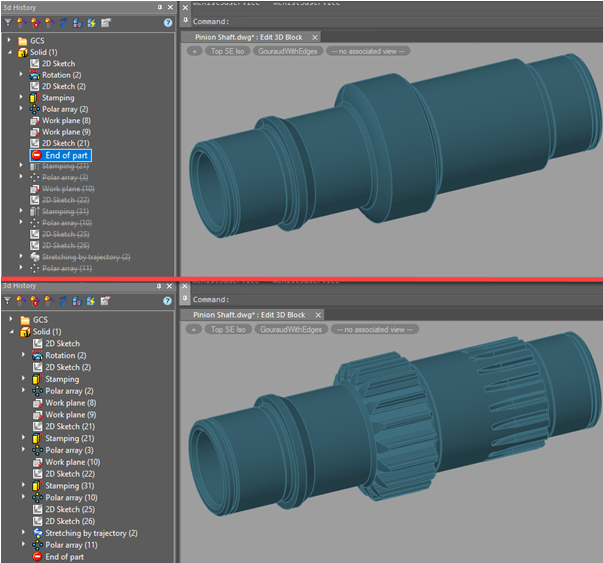Image resolution: width=603 pixels, height=563 pixels.
Task: Collapse the Solid (1) node in lower tree
Action: pyautogui.click(x=10, y=331)
